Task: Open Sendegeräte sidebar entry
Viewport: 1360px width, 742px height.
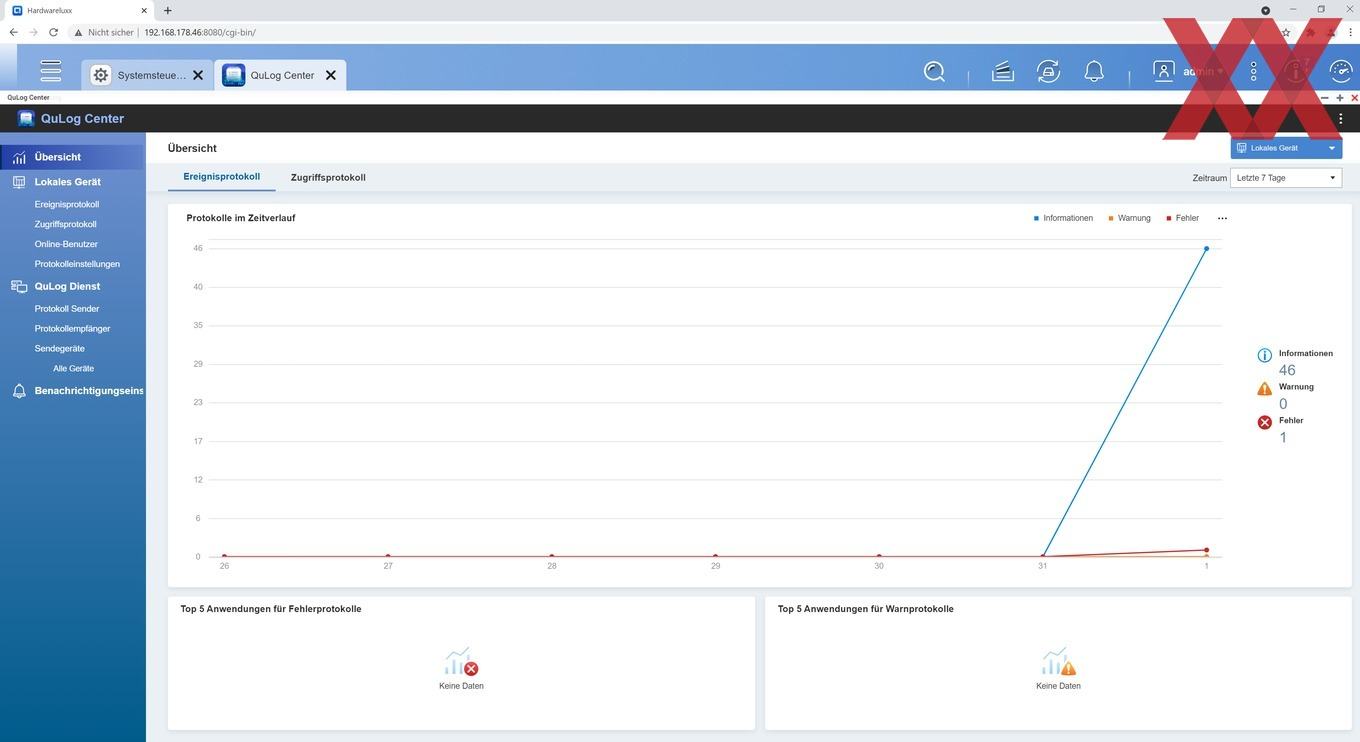Action: point(60,349)
